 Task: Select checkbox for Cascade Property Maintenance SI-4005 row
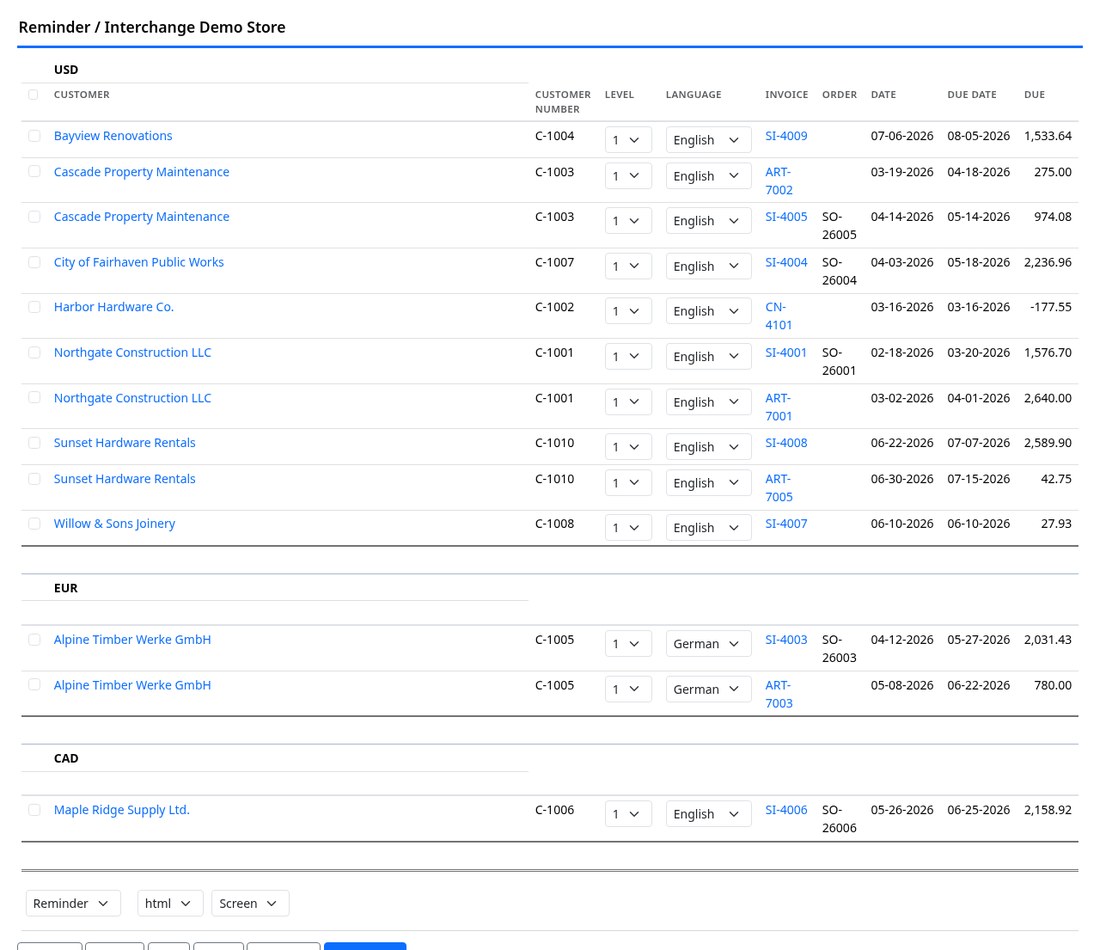(x=34, y=217)
